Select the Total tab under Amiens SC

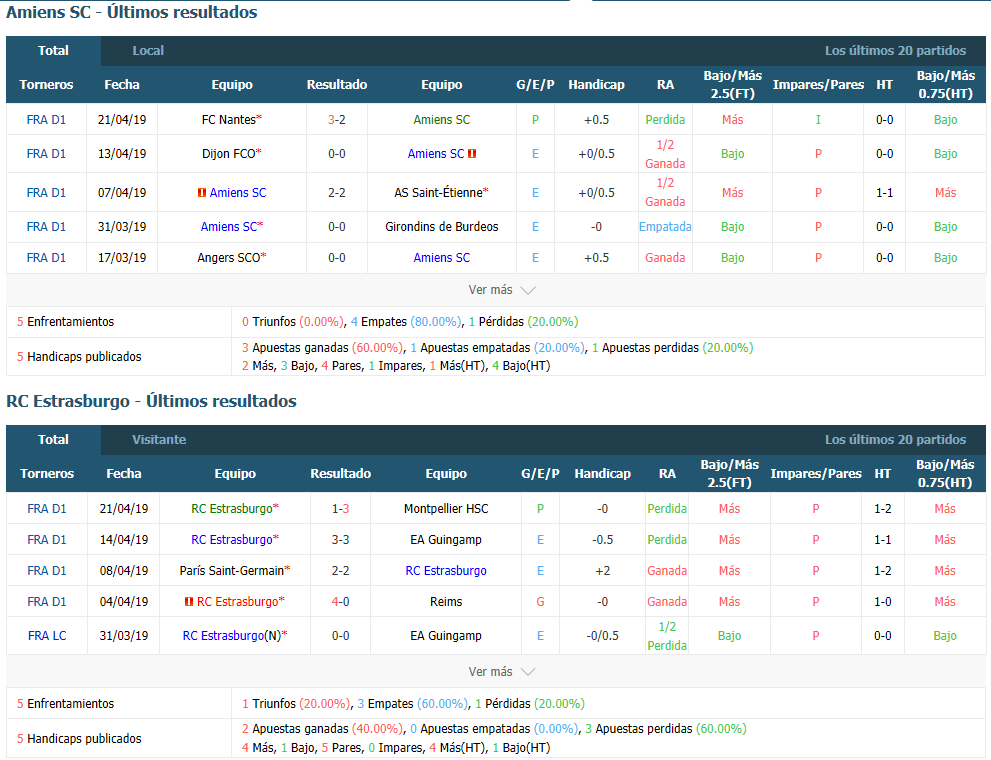(53, 51)
